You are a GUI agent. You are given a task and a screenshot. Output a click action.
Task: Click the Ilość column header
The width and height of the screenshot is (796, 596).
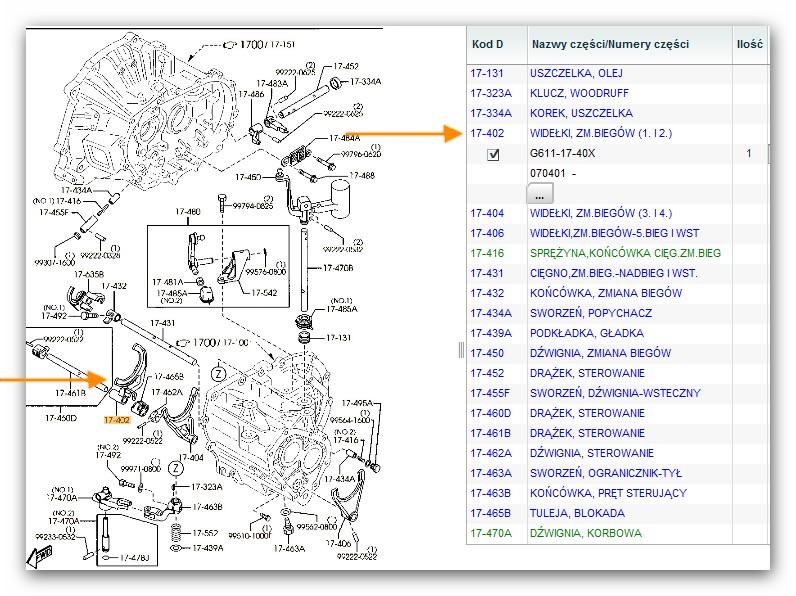(749, 44)
